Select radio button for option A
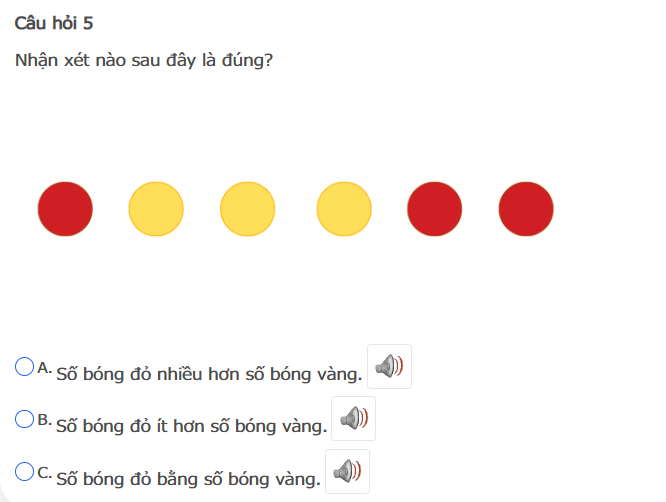The image size is (666, 502). 26,366
